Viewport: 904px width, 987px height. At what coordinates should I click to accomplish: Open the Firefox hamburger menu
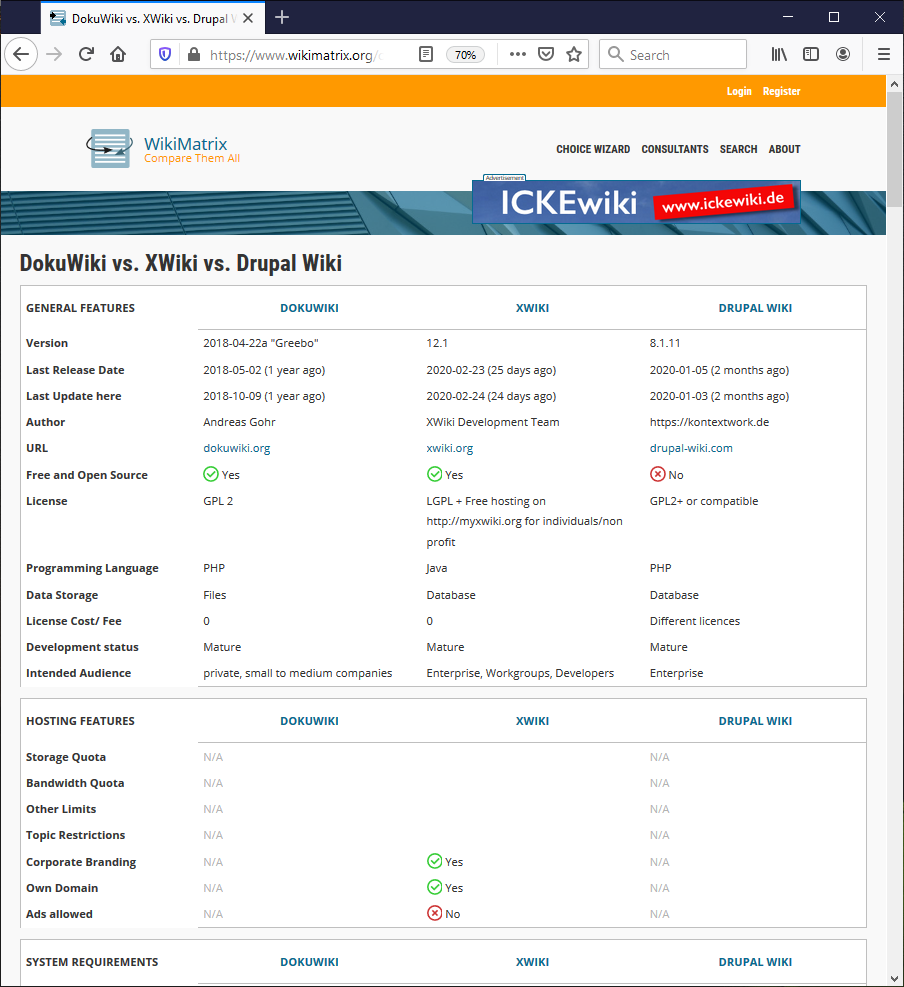884,54
